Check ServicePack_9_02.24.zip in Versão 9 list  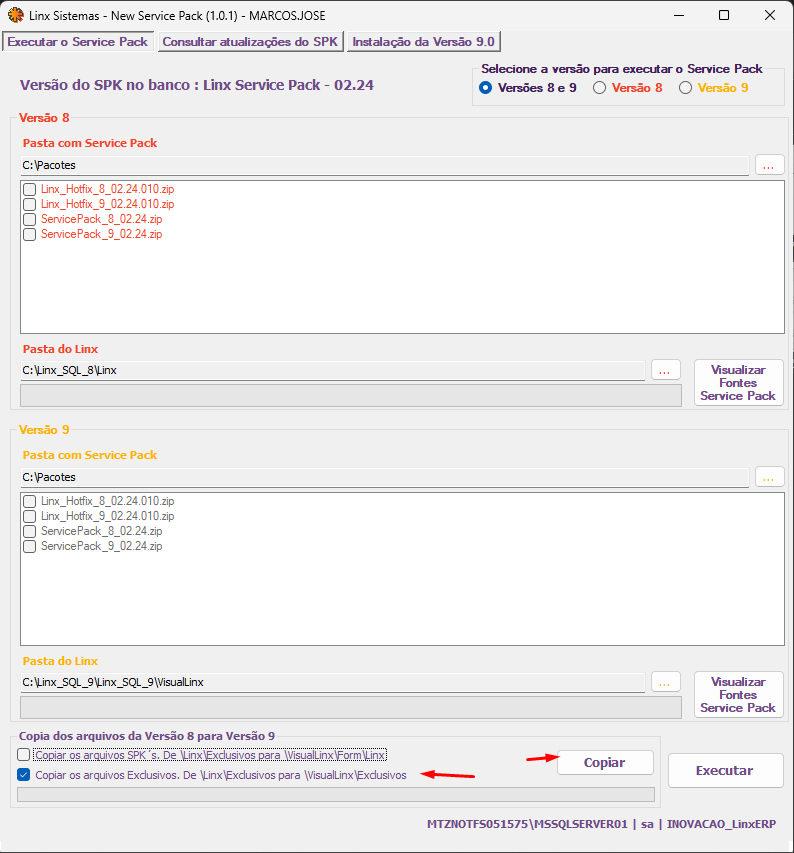[29, 546]
